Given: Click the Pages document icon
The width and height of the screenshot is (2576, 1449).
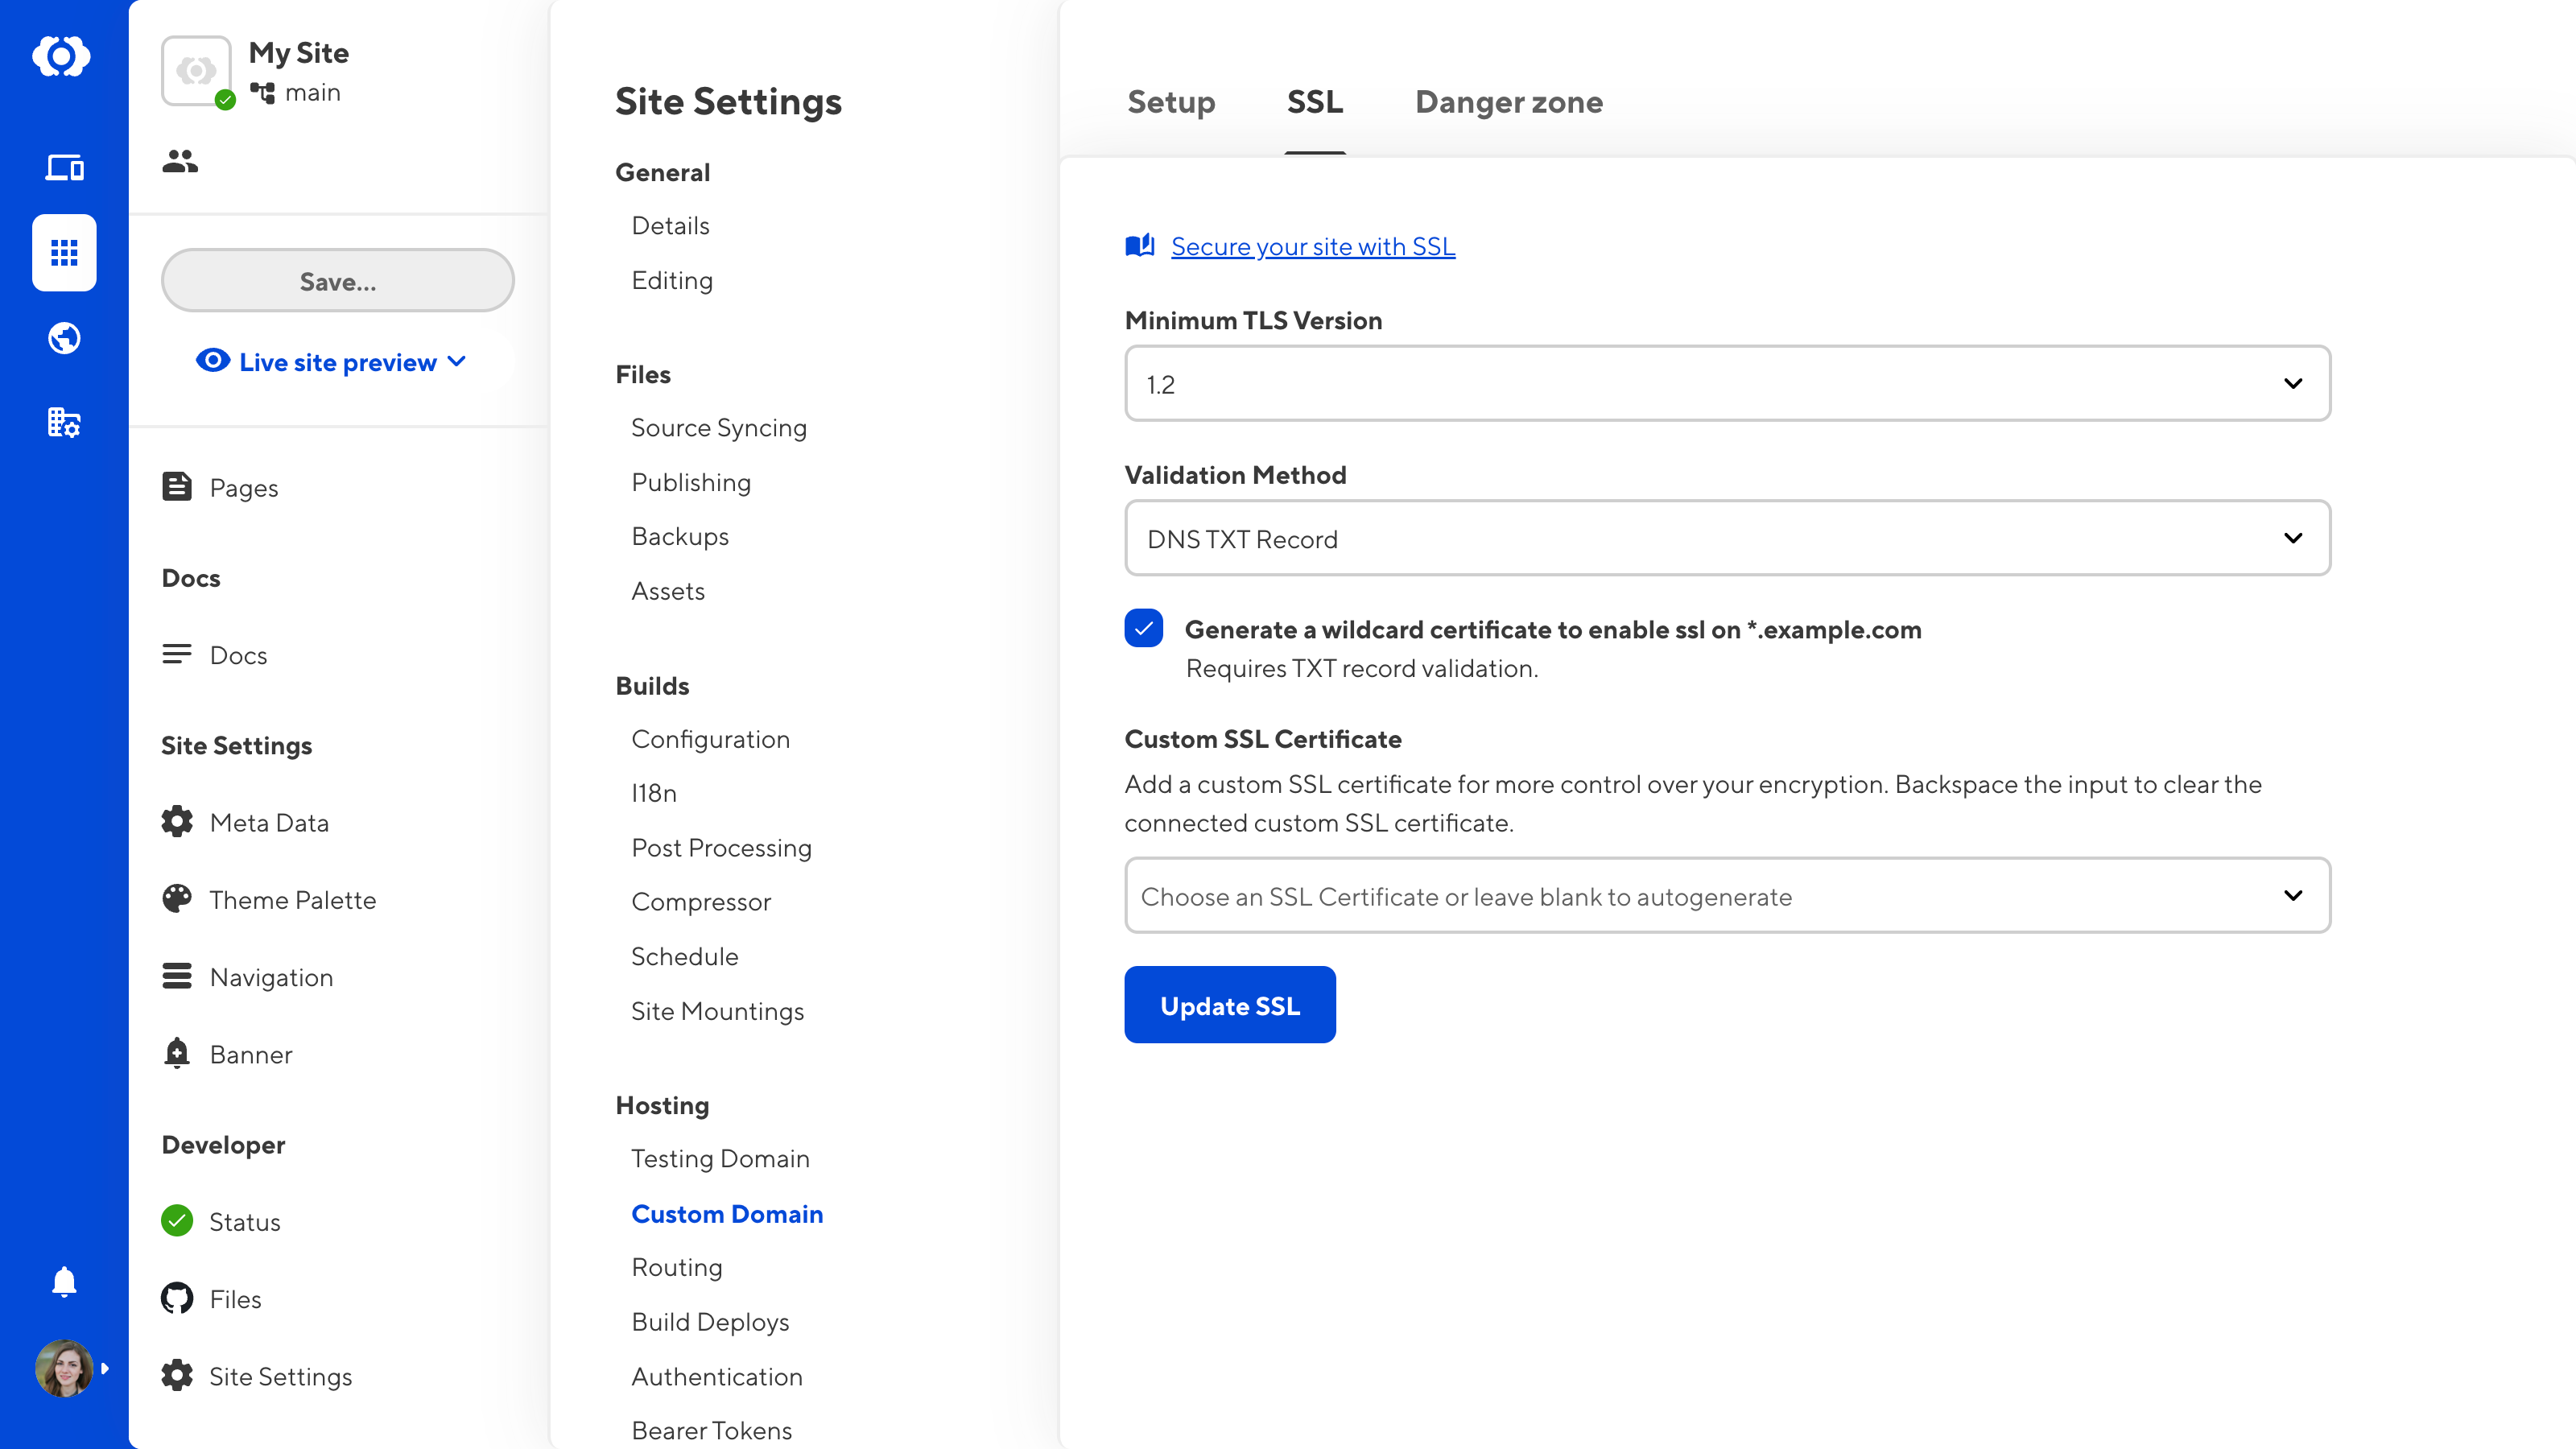Looking at the screenshot, I should 177,487.
